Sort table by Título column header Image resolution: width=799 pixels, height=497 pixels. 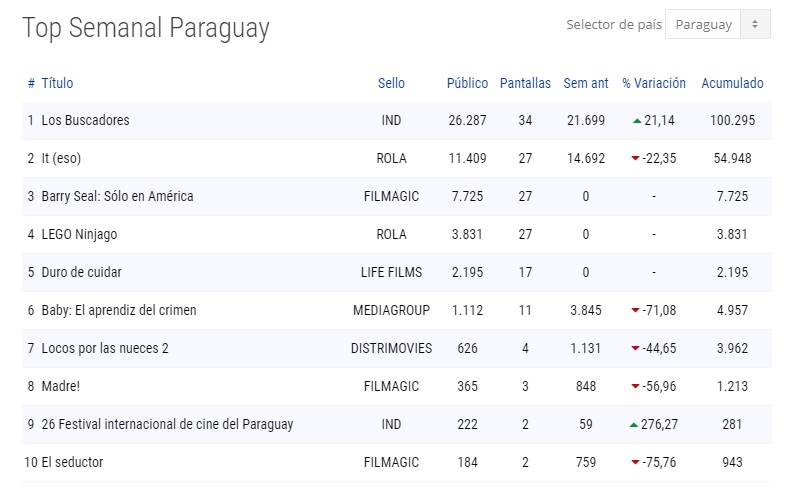pyautogui.click(x=57, y=83)
